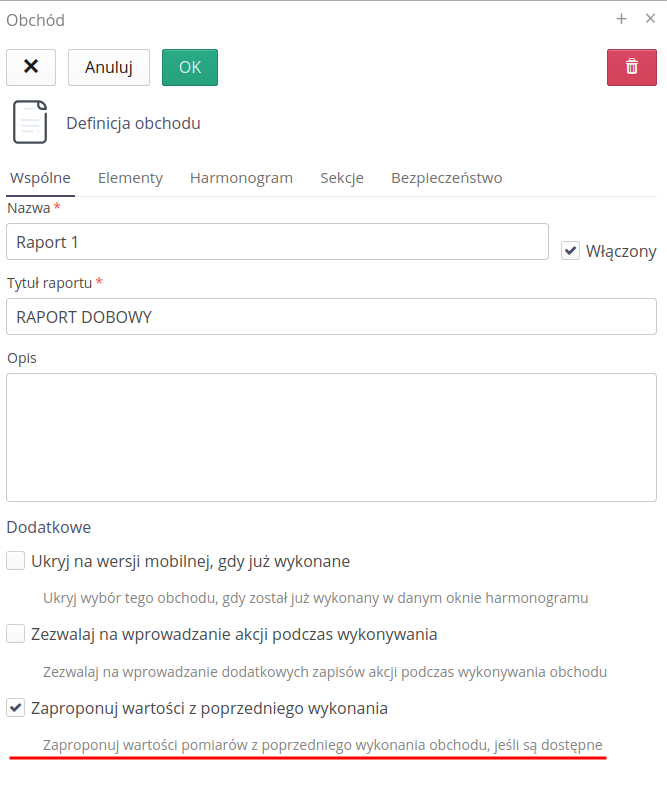
Task: Click the document icon beside Definicja obchodu
Action: (30, 123)
